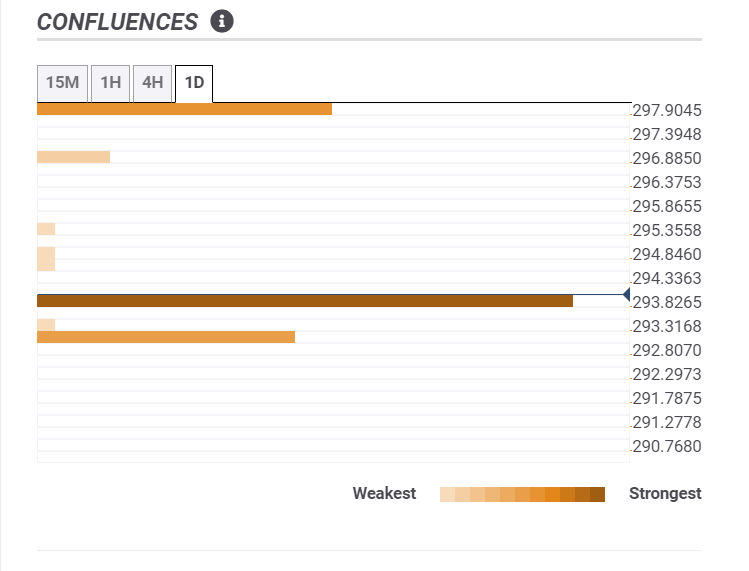Click the light bar at 296.8850
This screenshot has width=749, height=571.
point(73,156)
